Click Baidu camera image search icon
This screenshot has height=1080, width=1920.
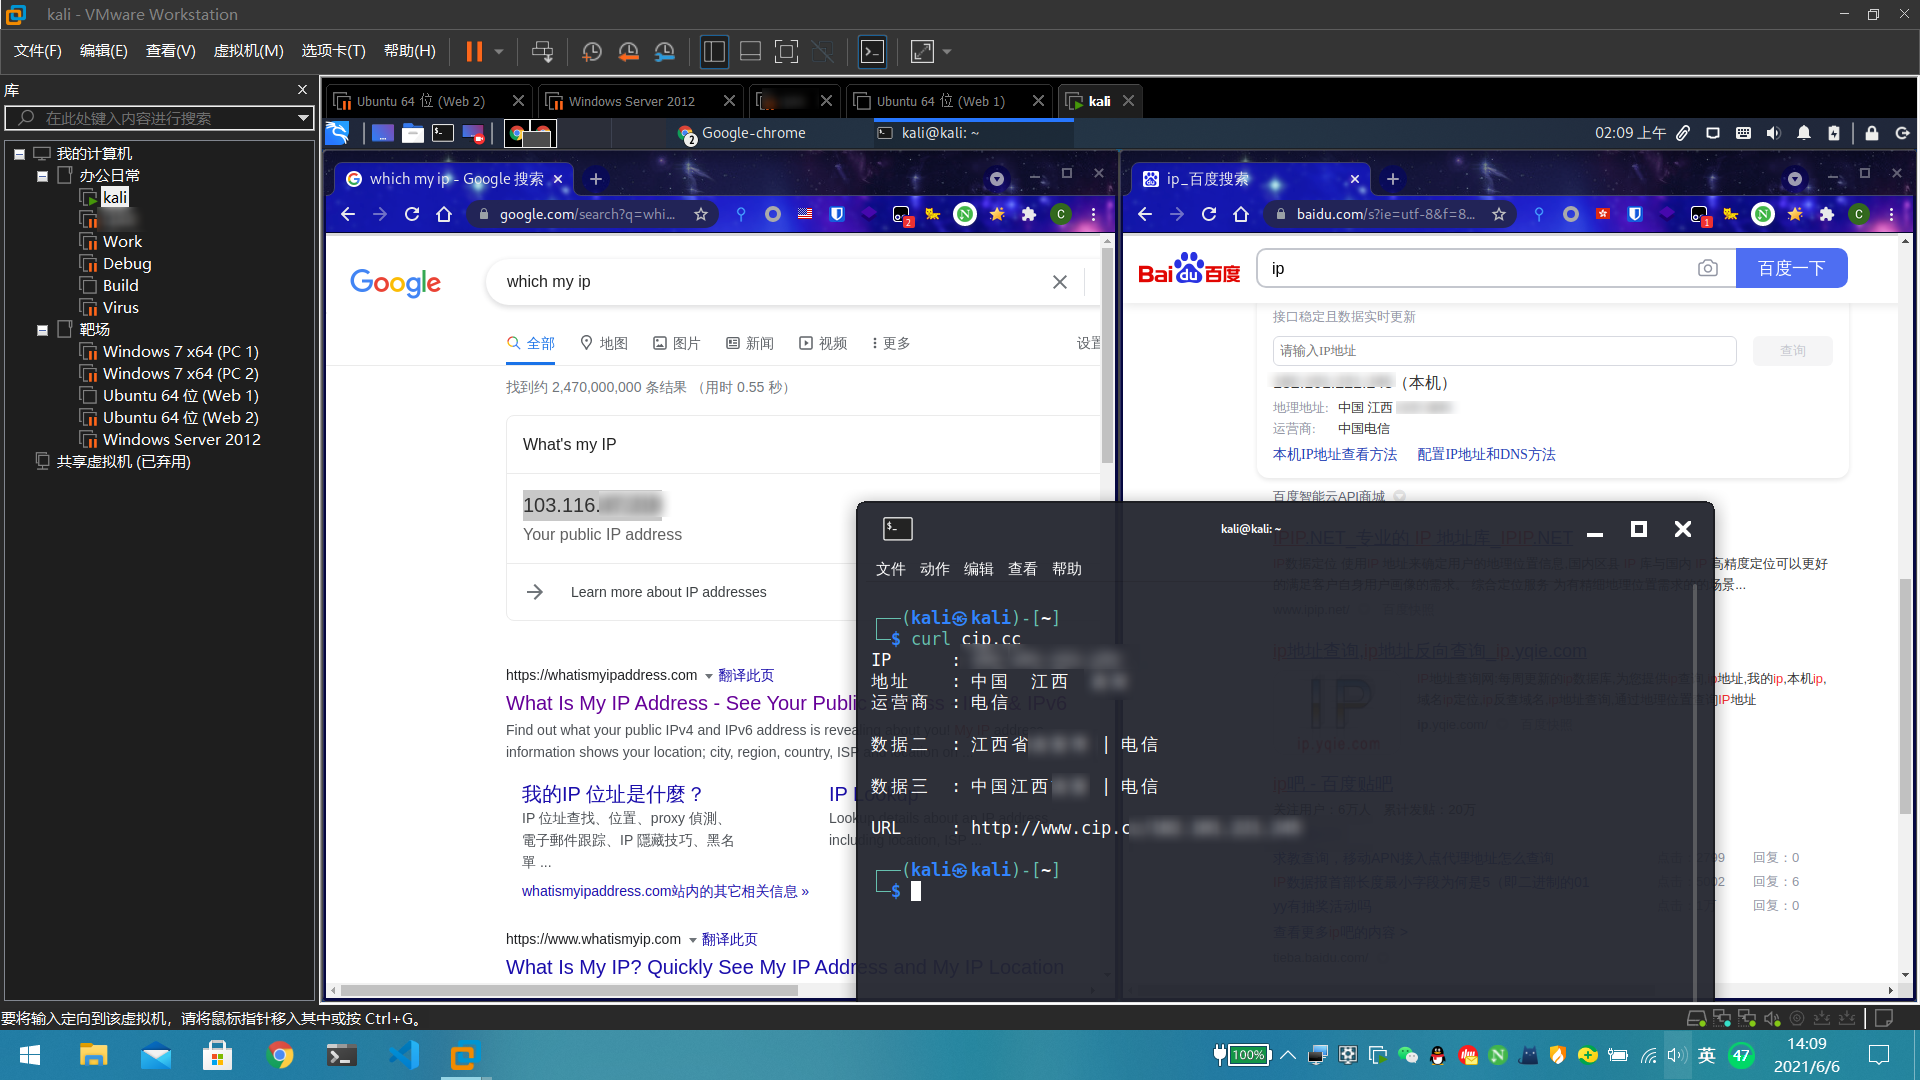click(1708, 268)
